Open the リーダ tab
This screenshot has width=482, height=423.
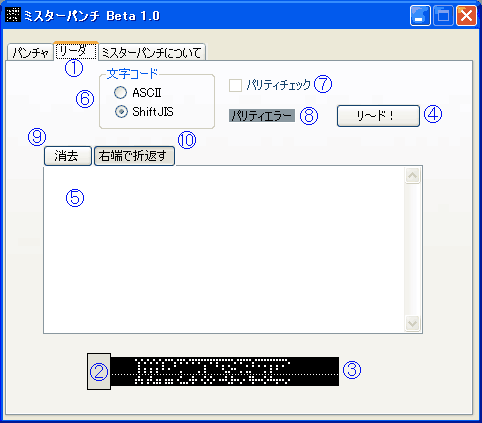pyautogui.click(x=76, y=51)
